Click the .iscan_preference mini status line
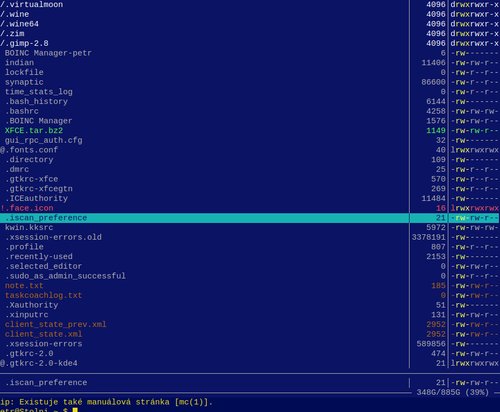The image size is (500, 412). [250, 383]
